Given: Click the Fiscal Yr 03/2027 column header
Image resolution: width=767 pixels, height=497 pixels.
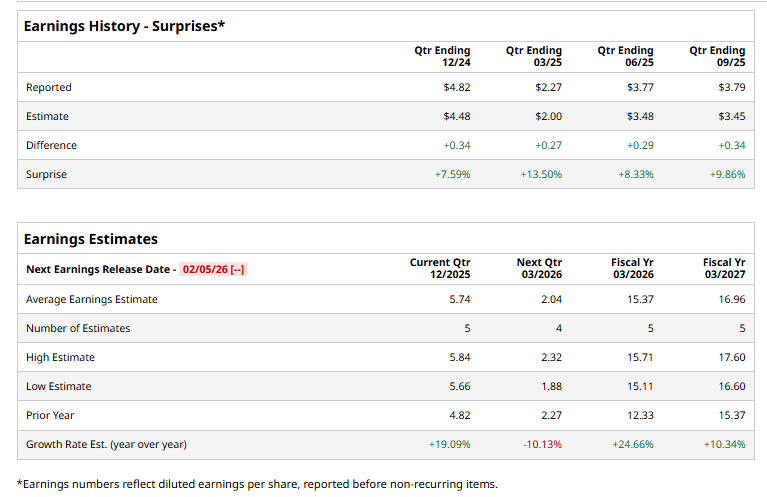Looking at the screenshot, I should point(724,268).
